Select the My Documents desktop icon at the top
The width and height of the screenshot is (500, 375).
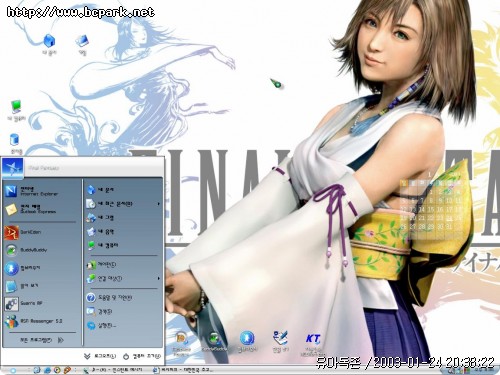(x=49, y=45)
